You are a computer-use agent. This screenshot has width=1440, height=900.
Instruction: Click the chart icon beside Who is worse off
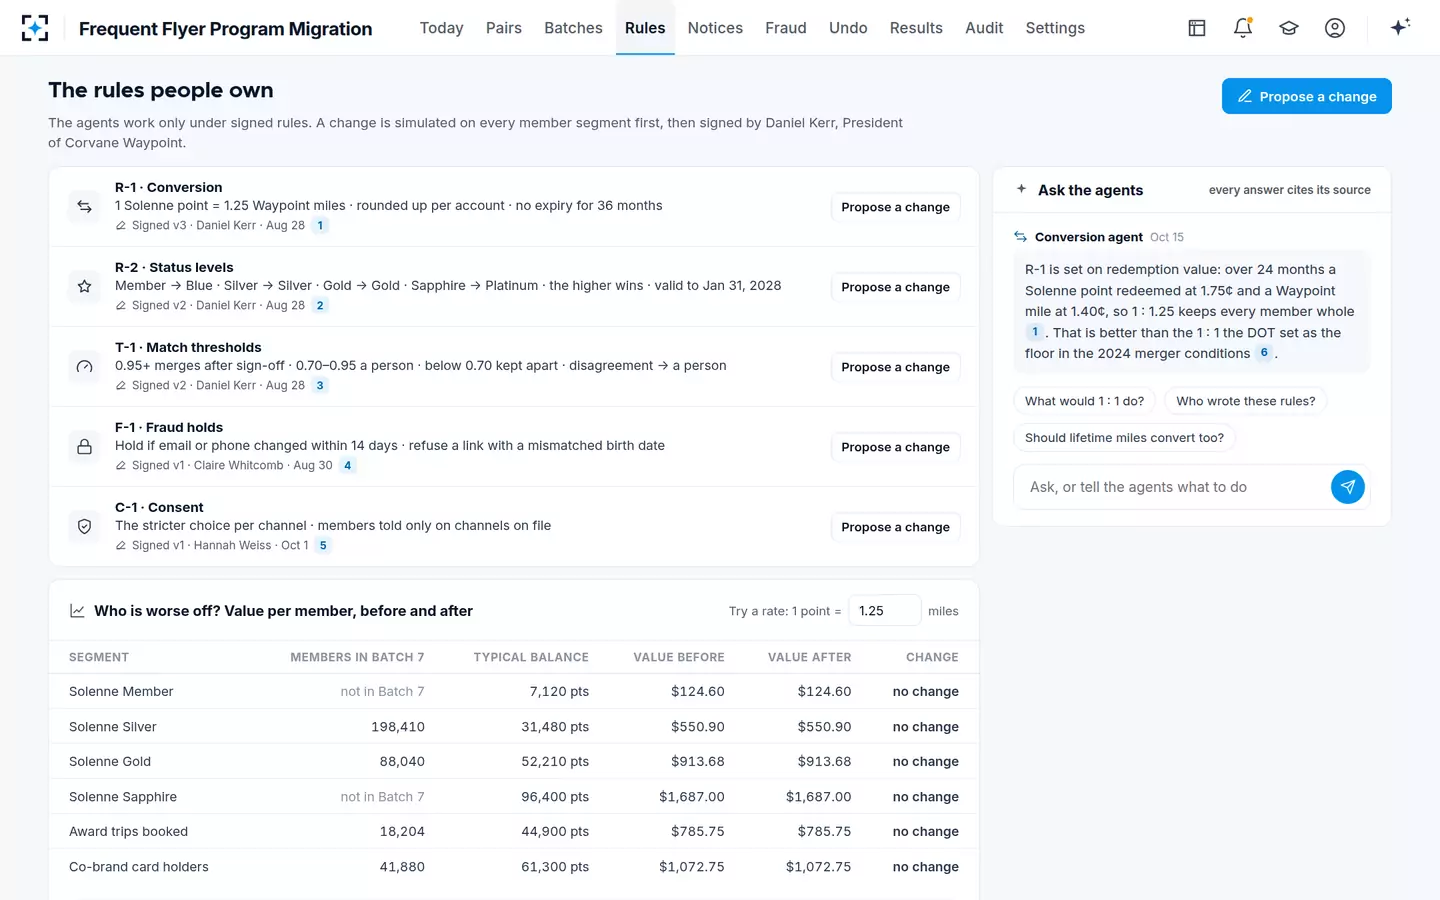tap(77, 611)
